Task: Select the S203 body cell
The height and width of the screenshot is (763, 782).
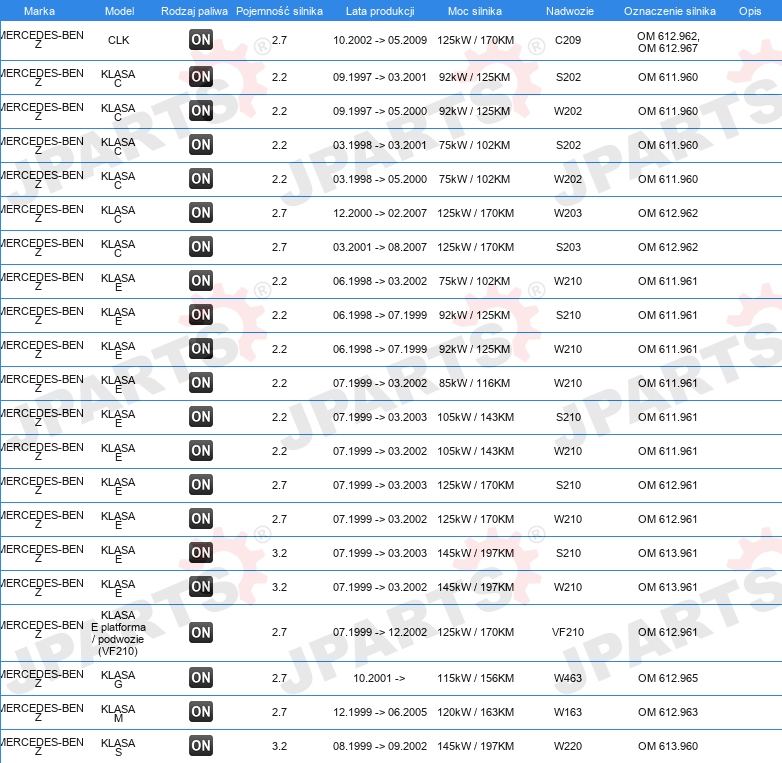Action: [568, 247]
